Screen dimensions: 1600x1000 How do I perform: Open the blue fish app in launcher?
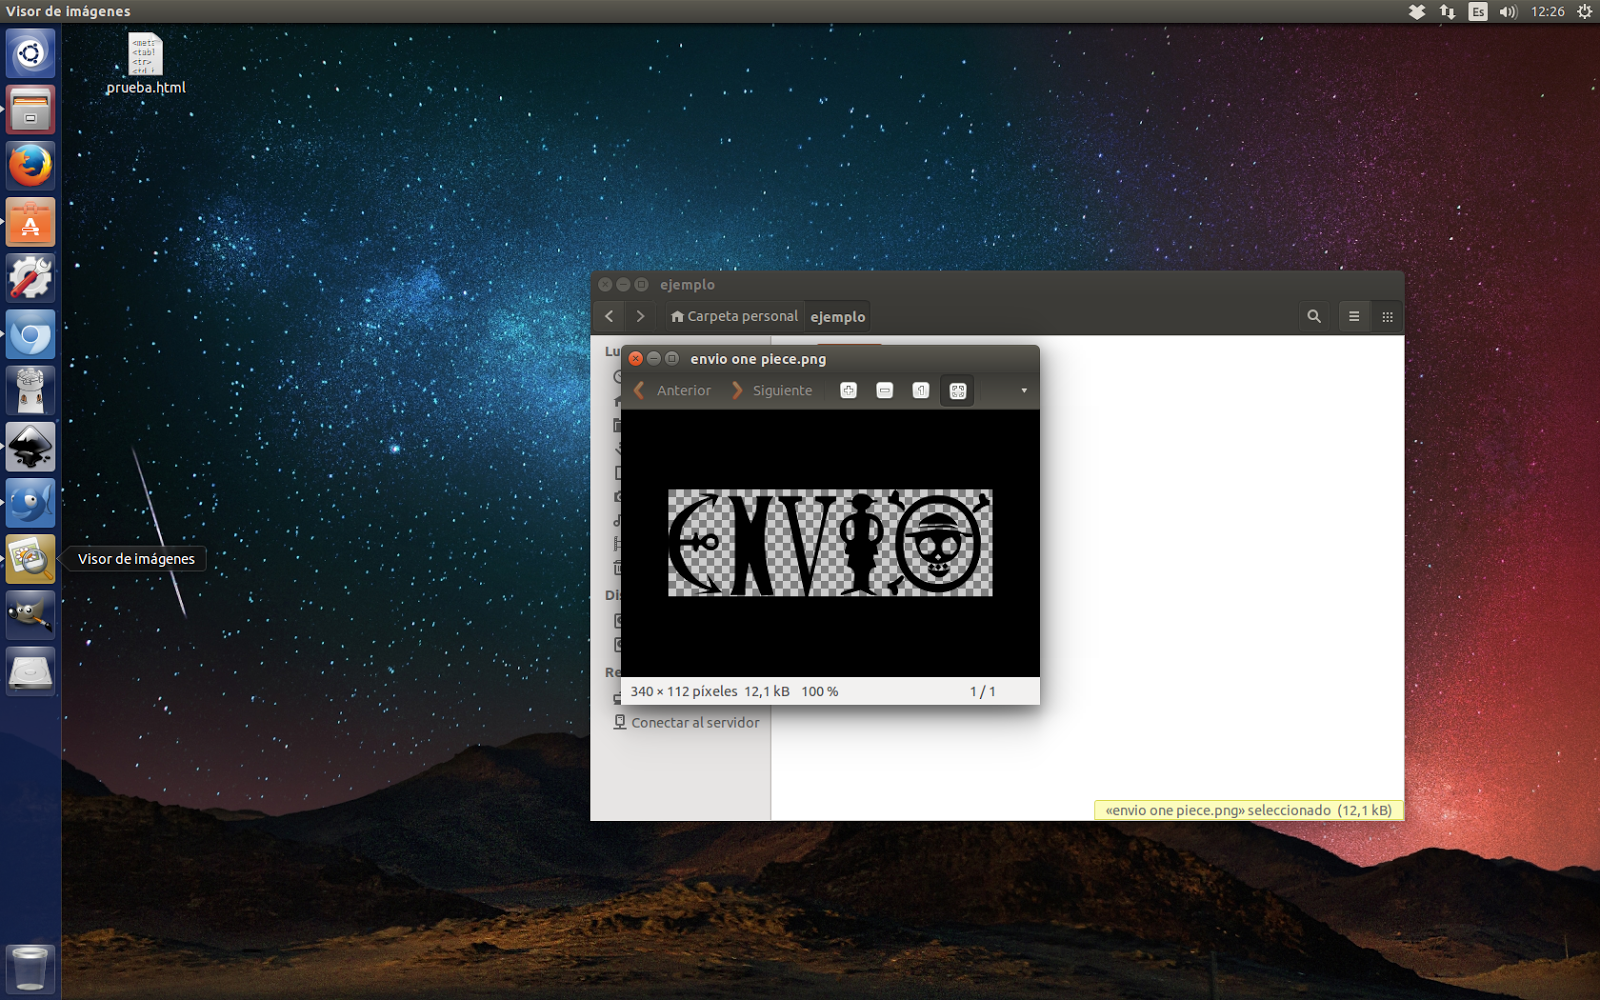[x=31, y=502]
